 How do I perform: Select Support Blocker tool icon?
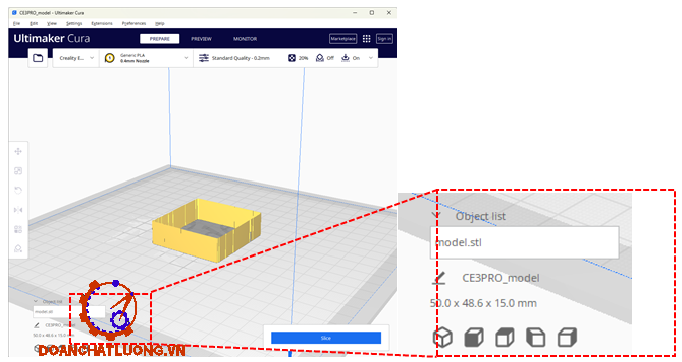(18, 248)
